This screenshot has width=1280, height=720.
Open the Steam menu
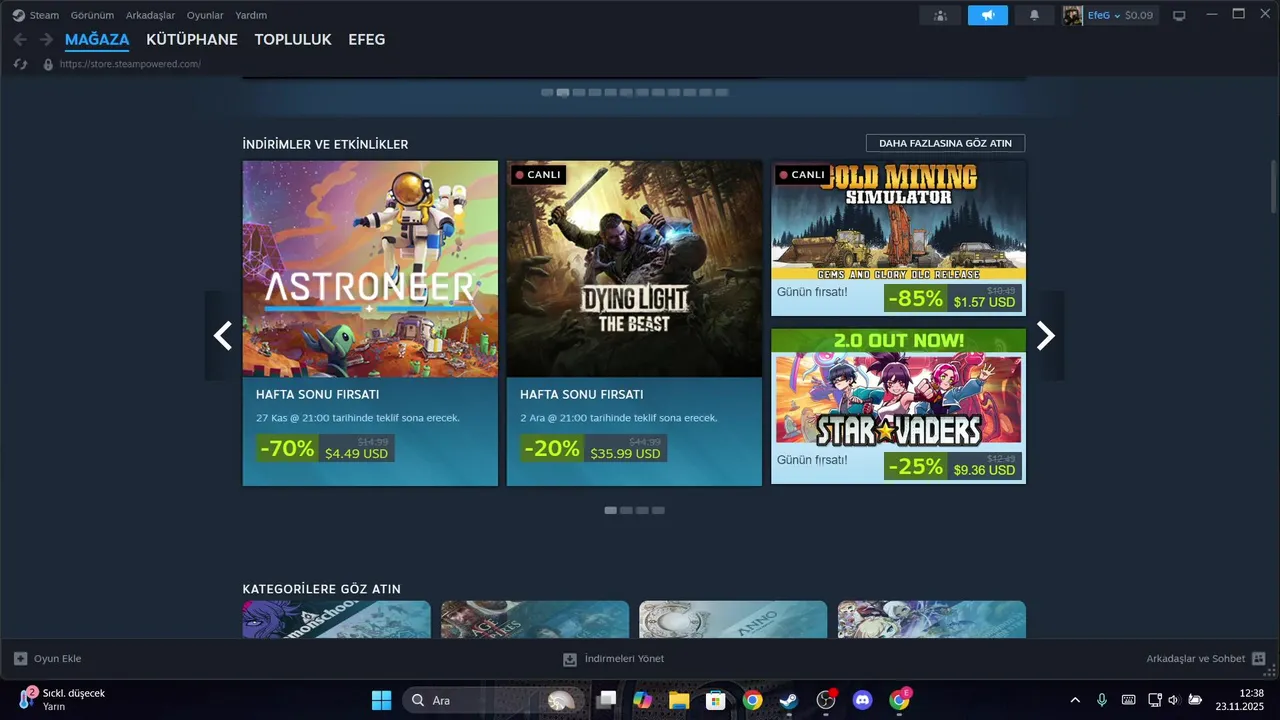[x=44, y=15]
